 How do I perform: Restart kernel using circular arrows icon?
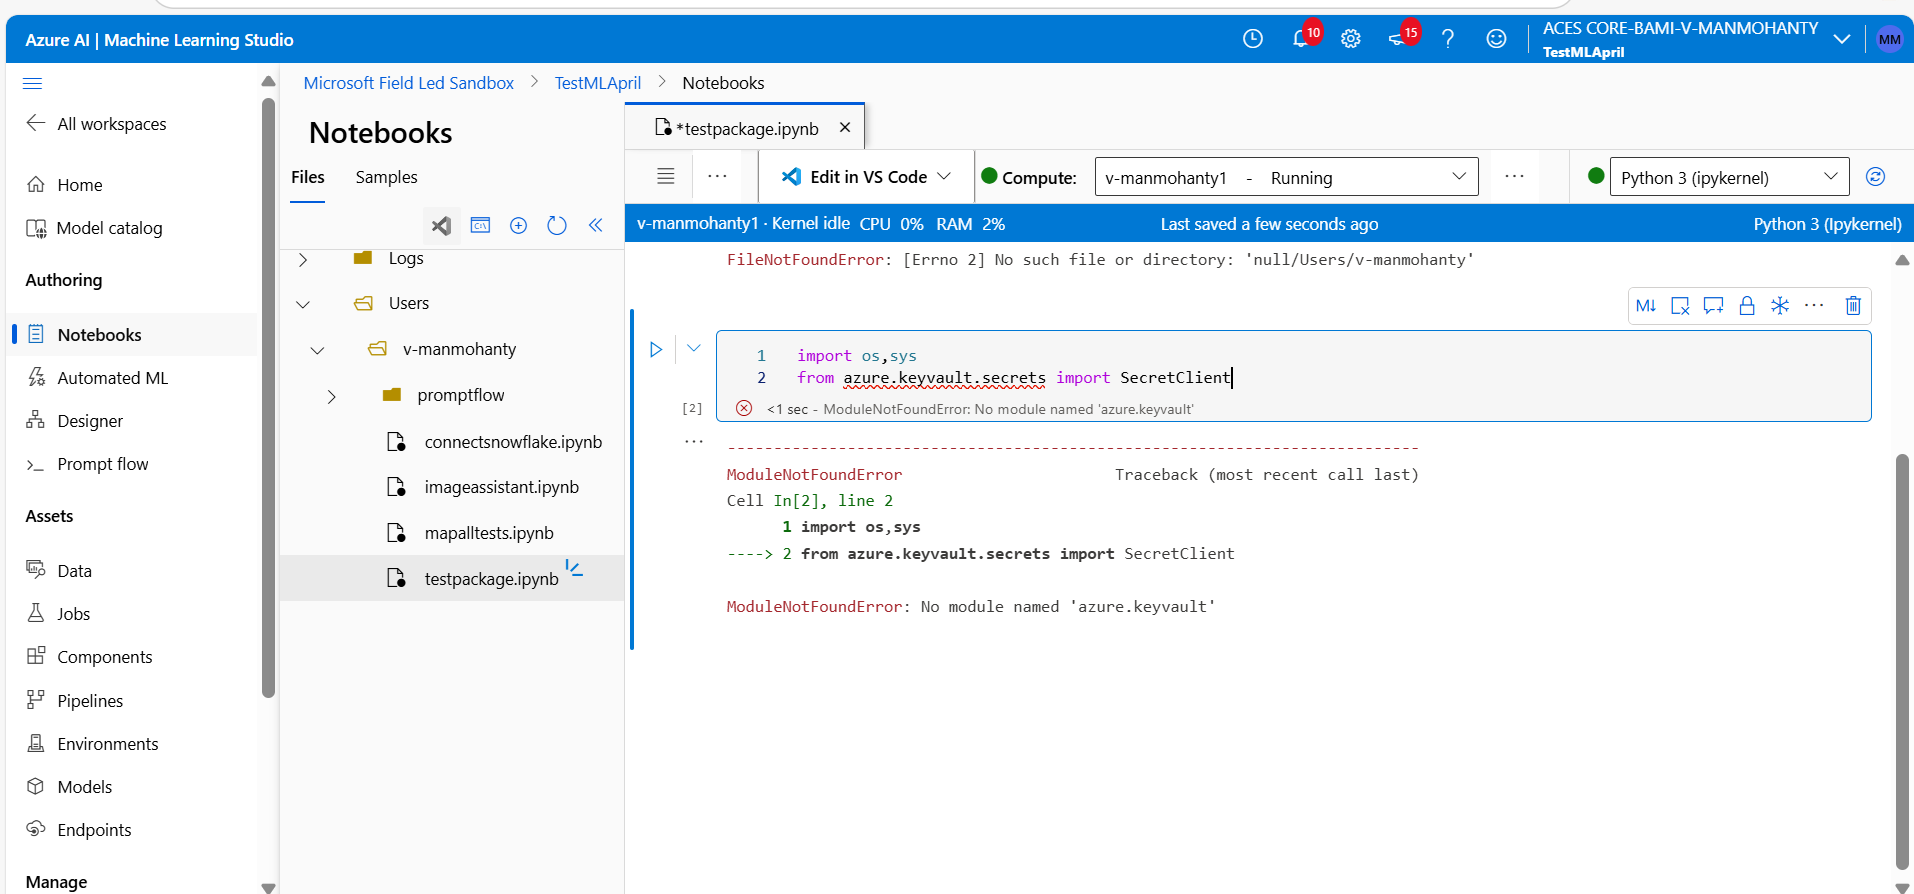click(x=1876, y=176)
